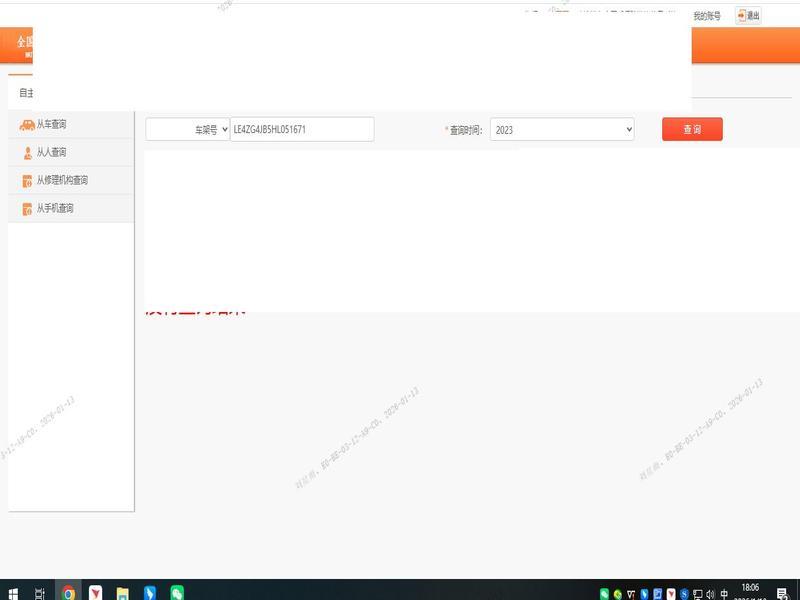Select 从人查询 in the sidebar

(x=52, y=153)
